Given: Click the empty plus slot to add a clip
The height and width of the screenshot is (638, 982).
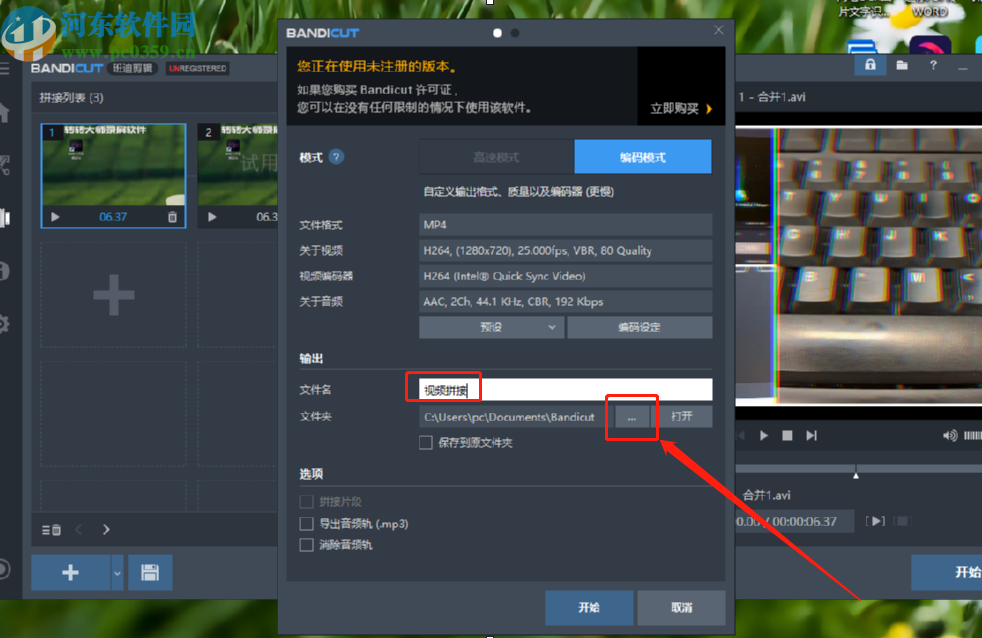Looking at the screenshot, I should tap(113, 294).
